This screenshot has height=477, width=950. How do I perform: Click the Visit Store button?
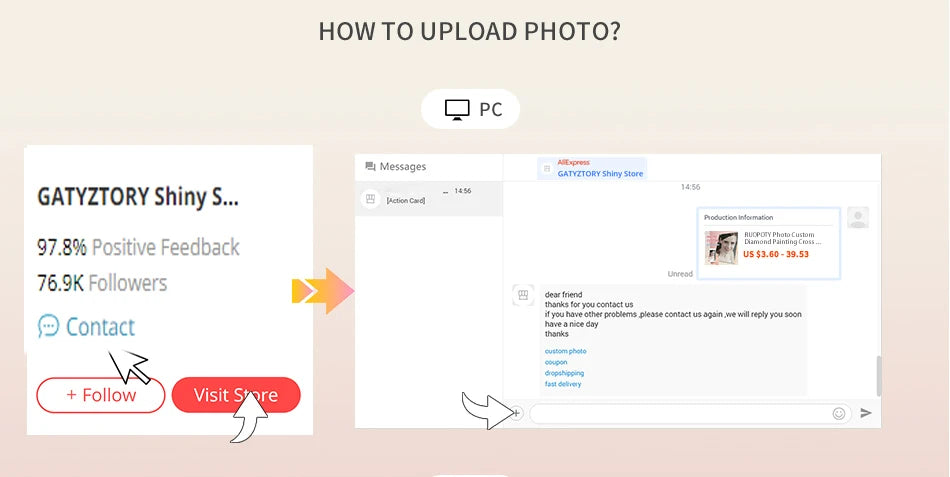(236, 395)
